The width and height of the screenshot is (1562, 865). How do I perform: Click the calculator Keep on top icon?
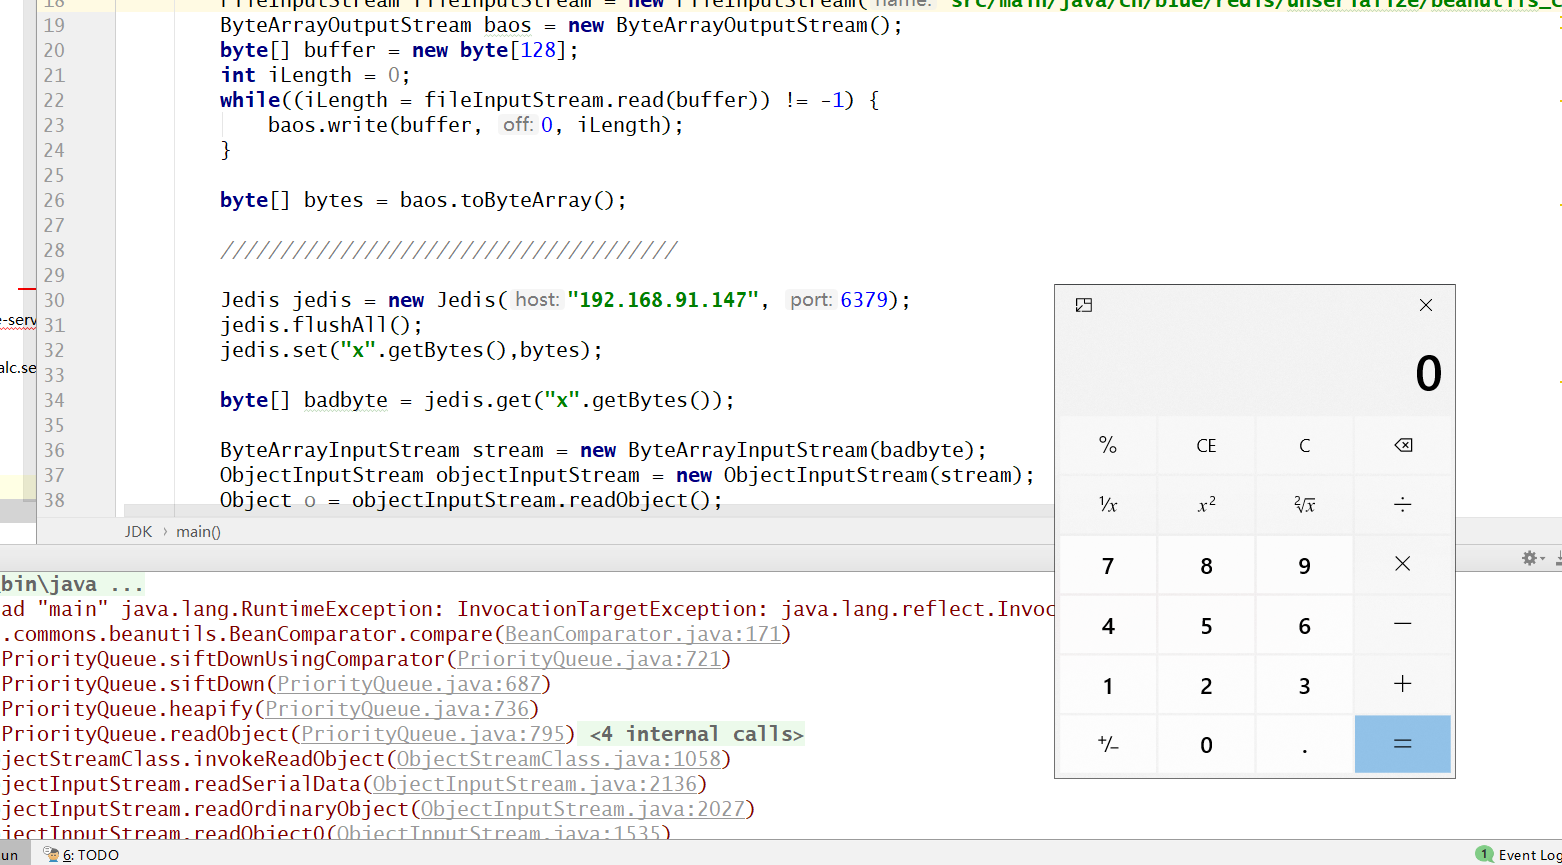coord(1083,305)
